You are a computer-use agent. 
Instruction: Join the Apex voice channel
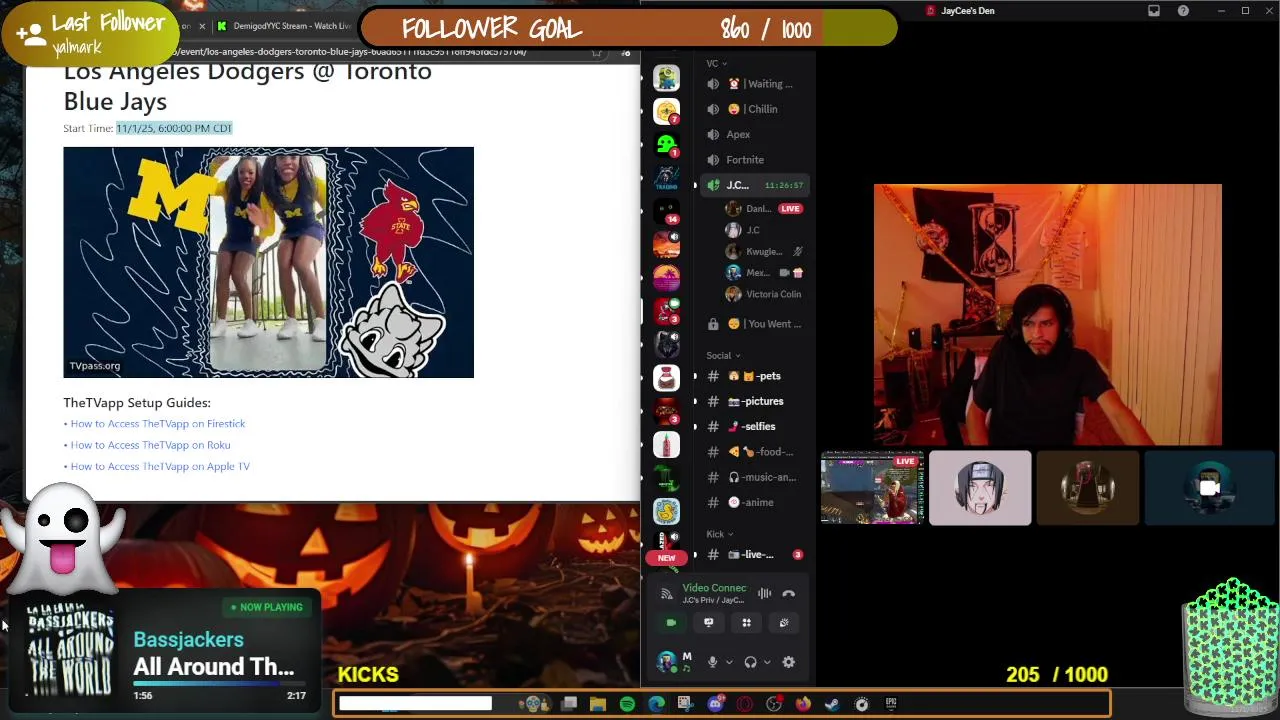click(x=753, y=134)
